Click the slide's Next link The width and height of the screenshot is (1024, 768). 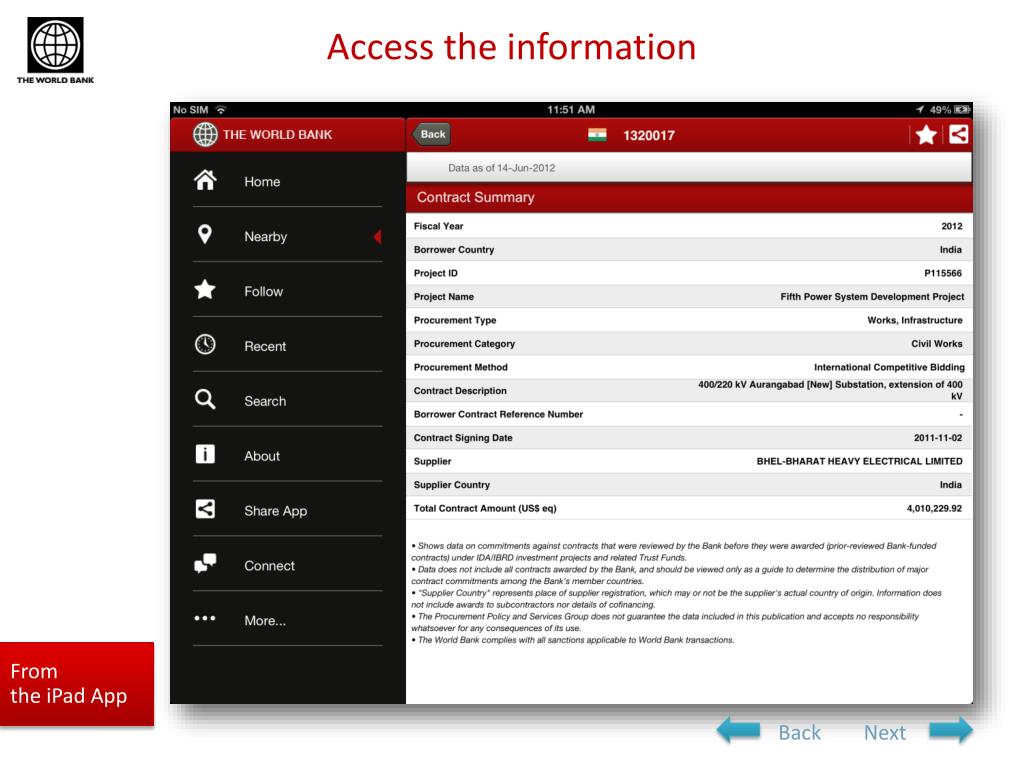[885, 733]
